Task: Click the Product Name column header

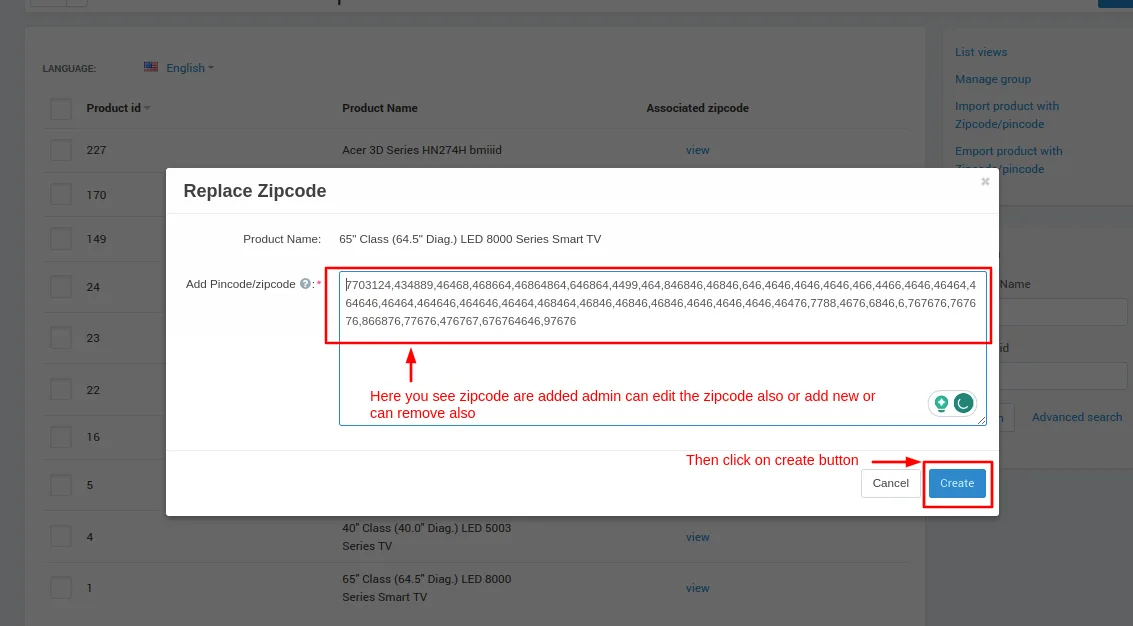Action: pos(379,108)
